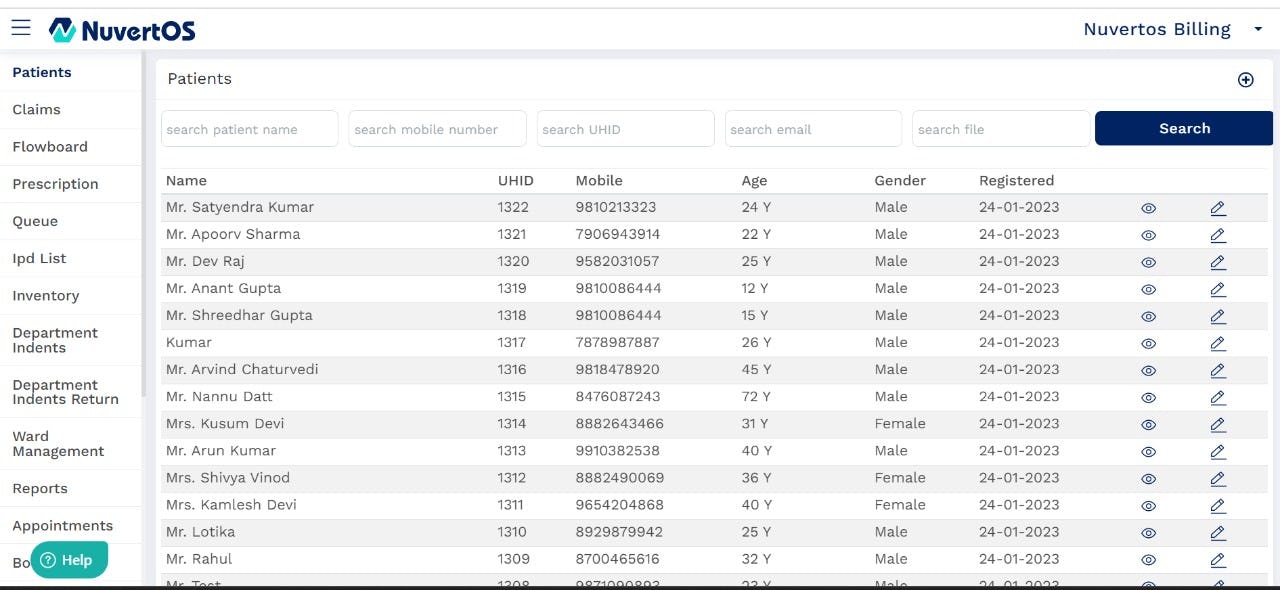Screen dimensions: 1280x590
Task: Click the search patient name field
Action: pyautogui.click(x=250, y=129)
